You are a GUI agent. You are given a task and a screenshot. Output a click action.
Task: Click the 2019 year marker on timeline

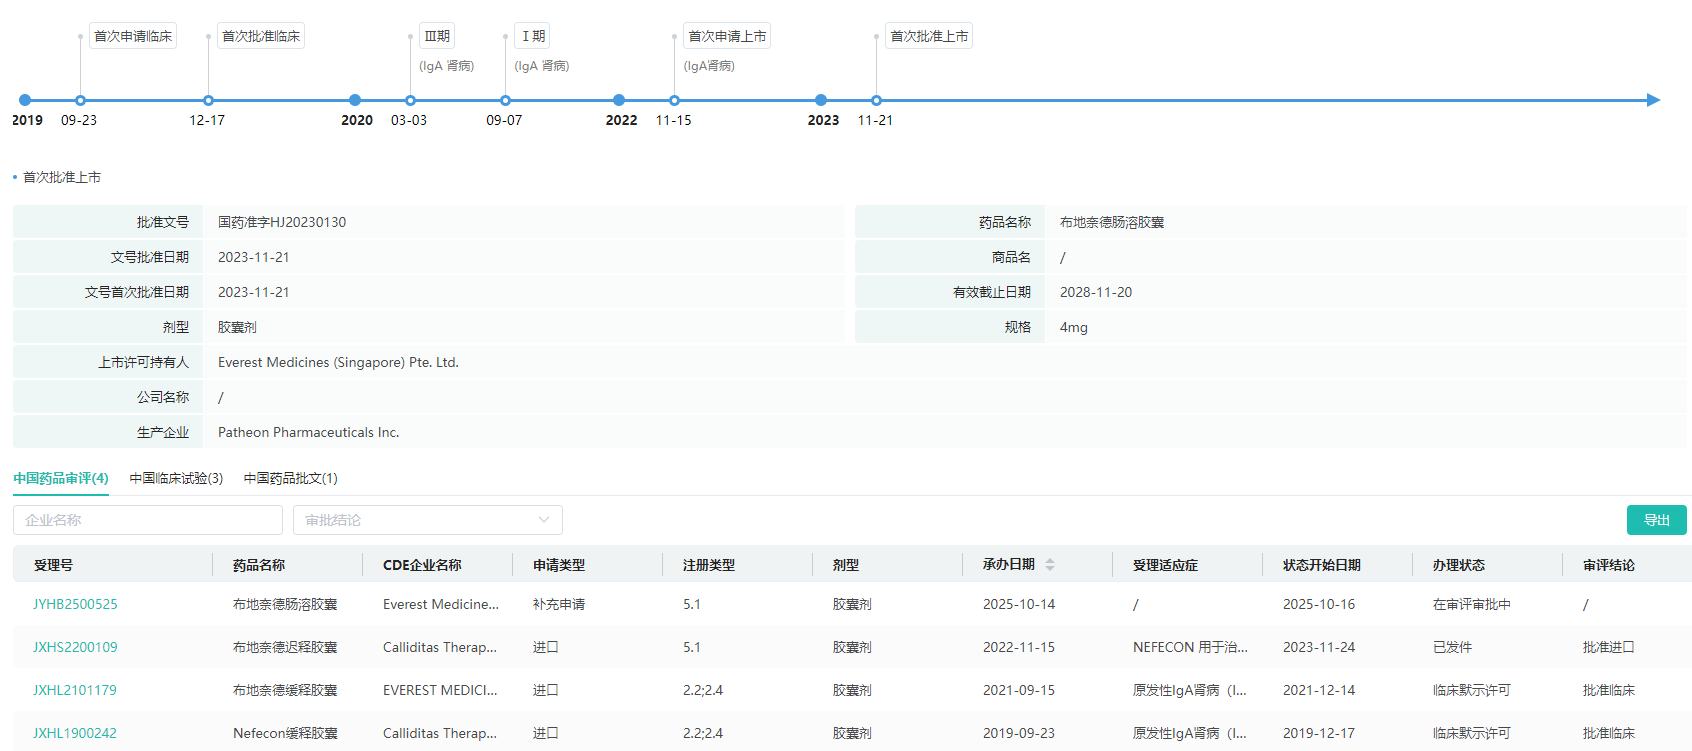point(25,100)
